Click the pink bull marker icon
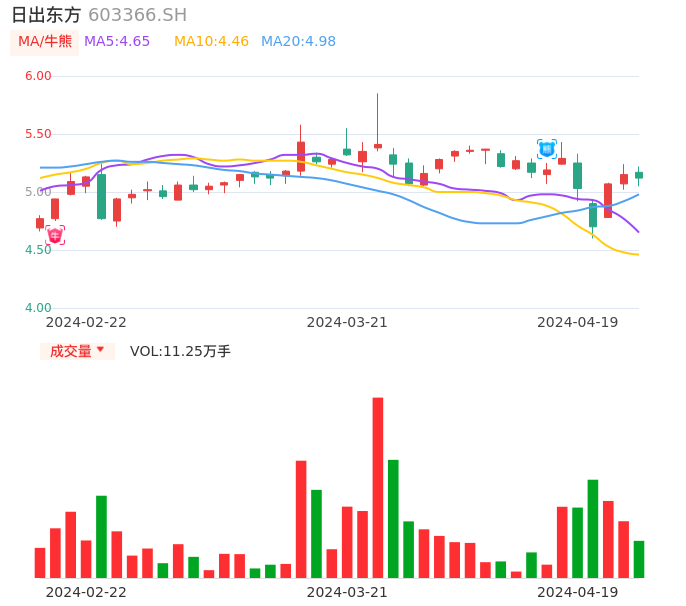The width and height of the screenshot is (686, 606). (55, 235)
